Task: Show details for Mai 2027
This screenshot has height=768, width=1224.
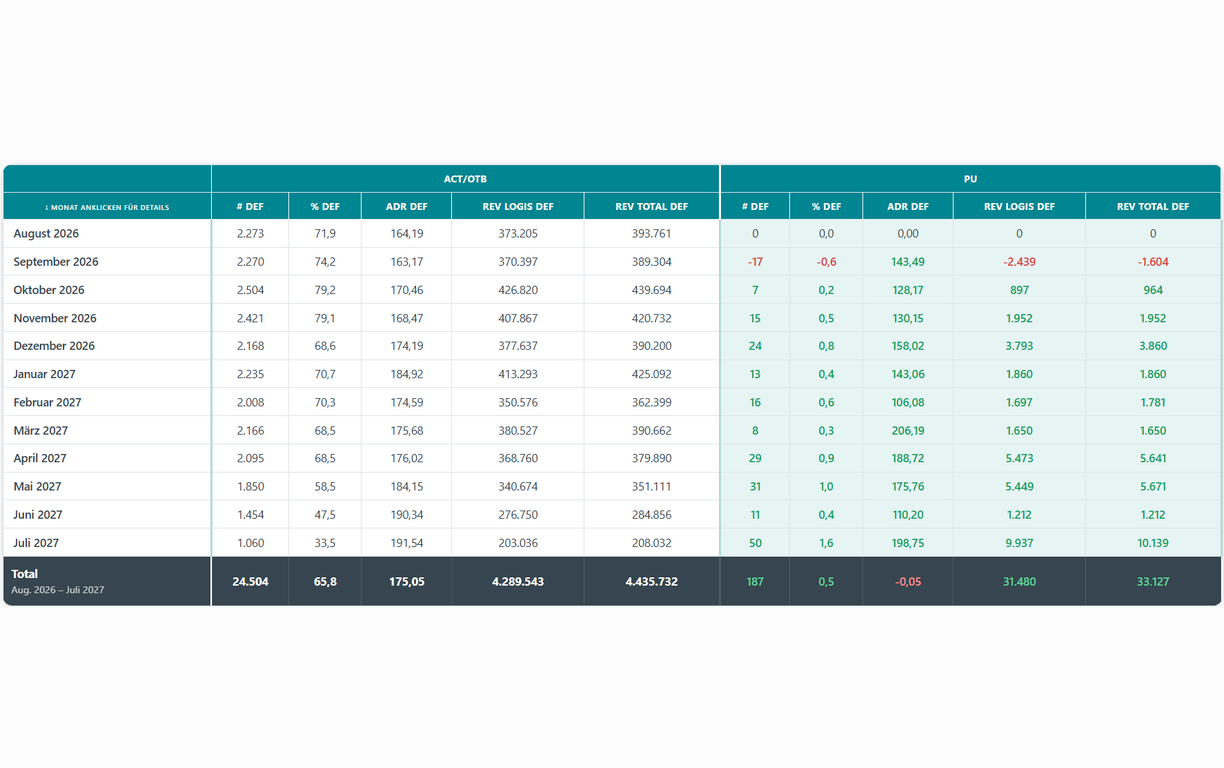Action: coord(38,486)
